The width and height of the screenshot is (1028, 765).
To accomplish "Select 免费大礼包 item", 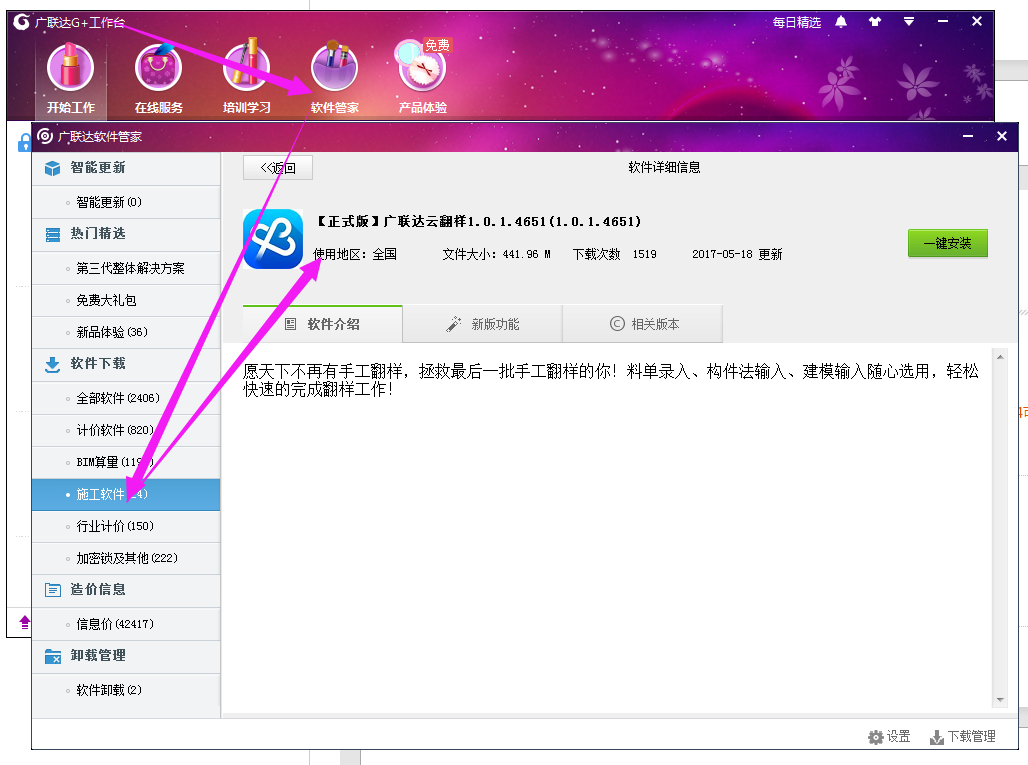I will tap(126, 300).
